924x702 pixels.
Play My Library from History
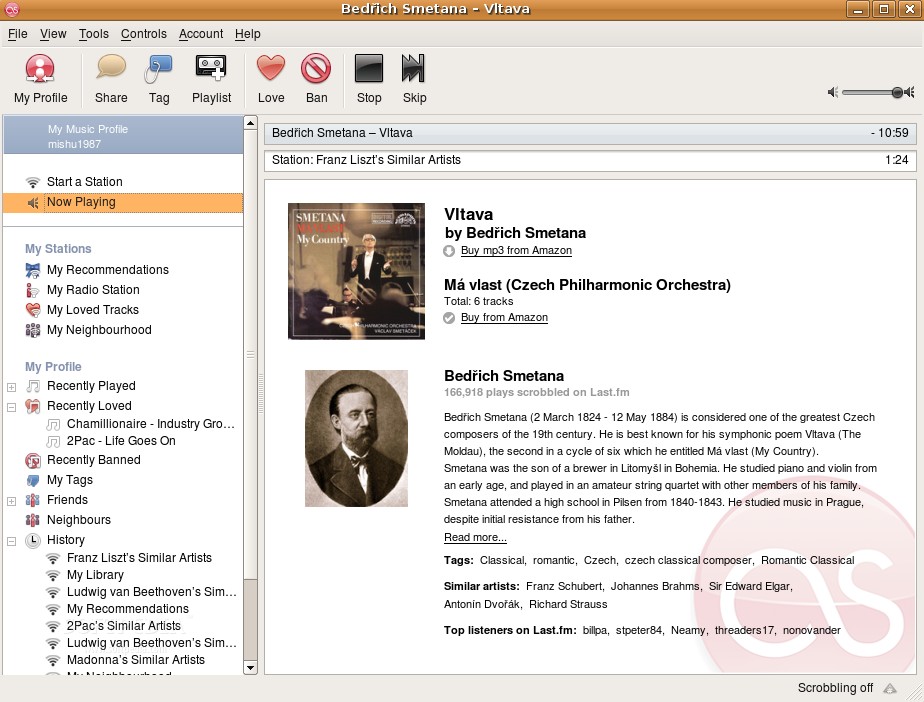coord(95,575)
